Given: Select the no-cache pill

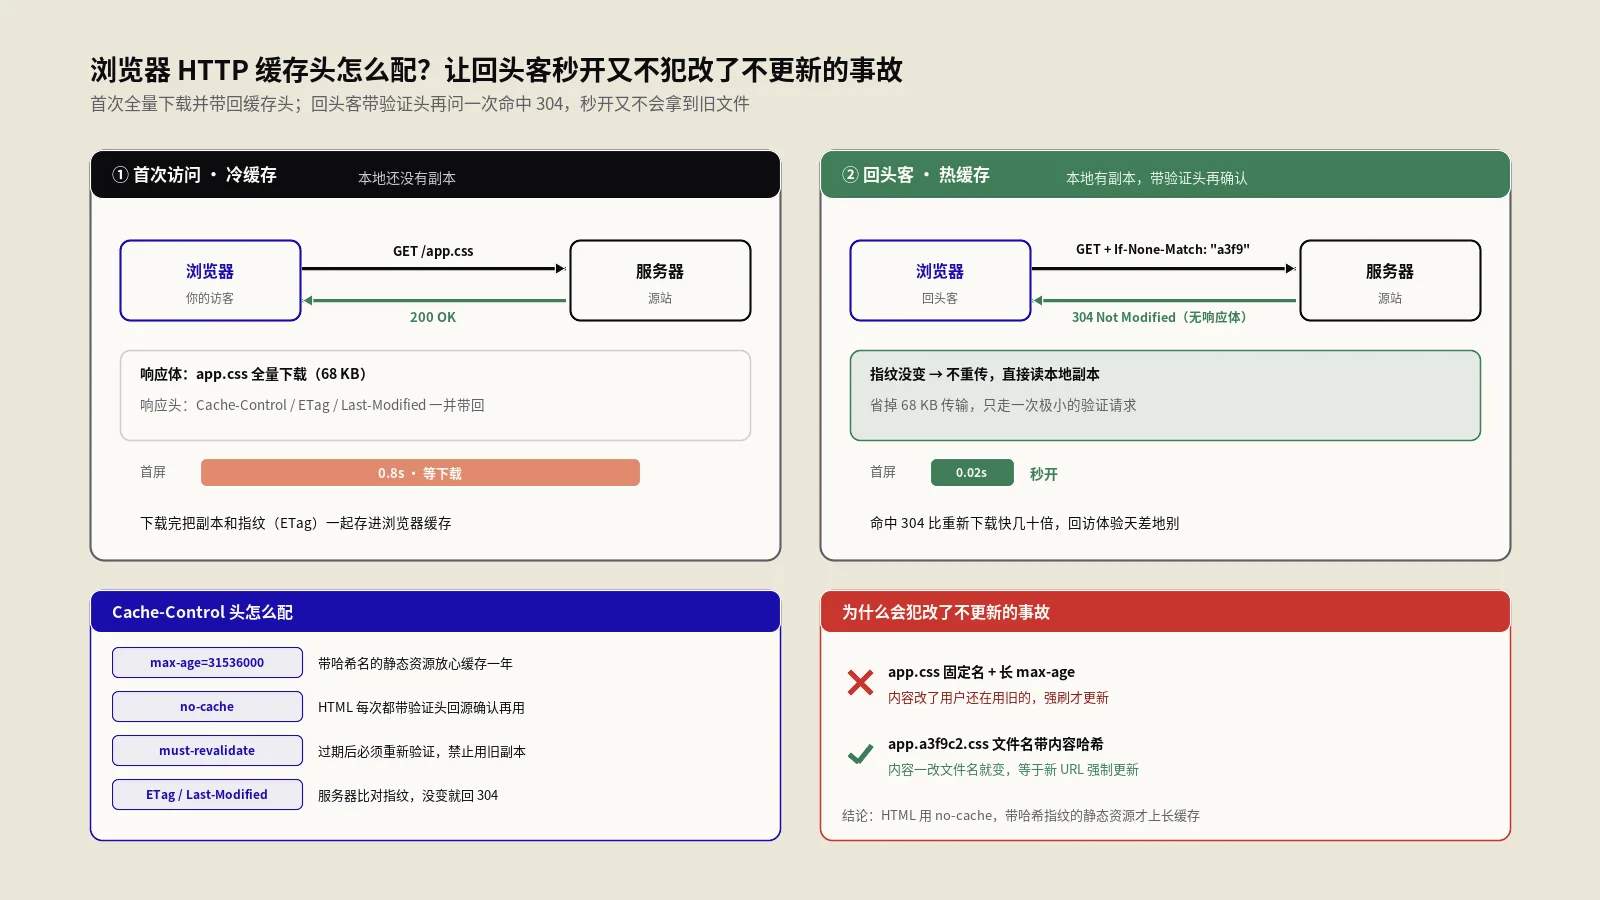Looking at the screenshot, I should (207, 706).
